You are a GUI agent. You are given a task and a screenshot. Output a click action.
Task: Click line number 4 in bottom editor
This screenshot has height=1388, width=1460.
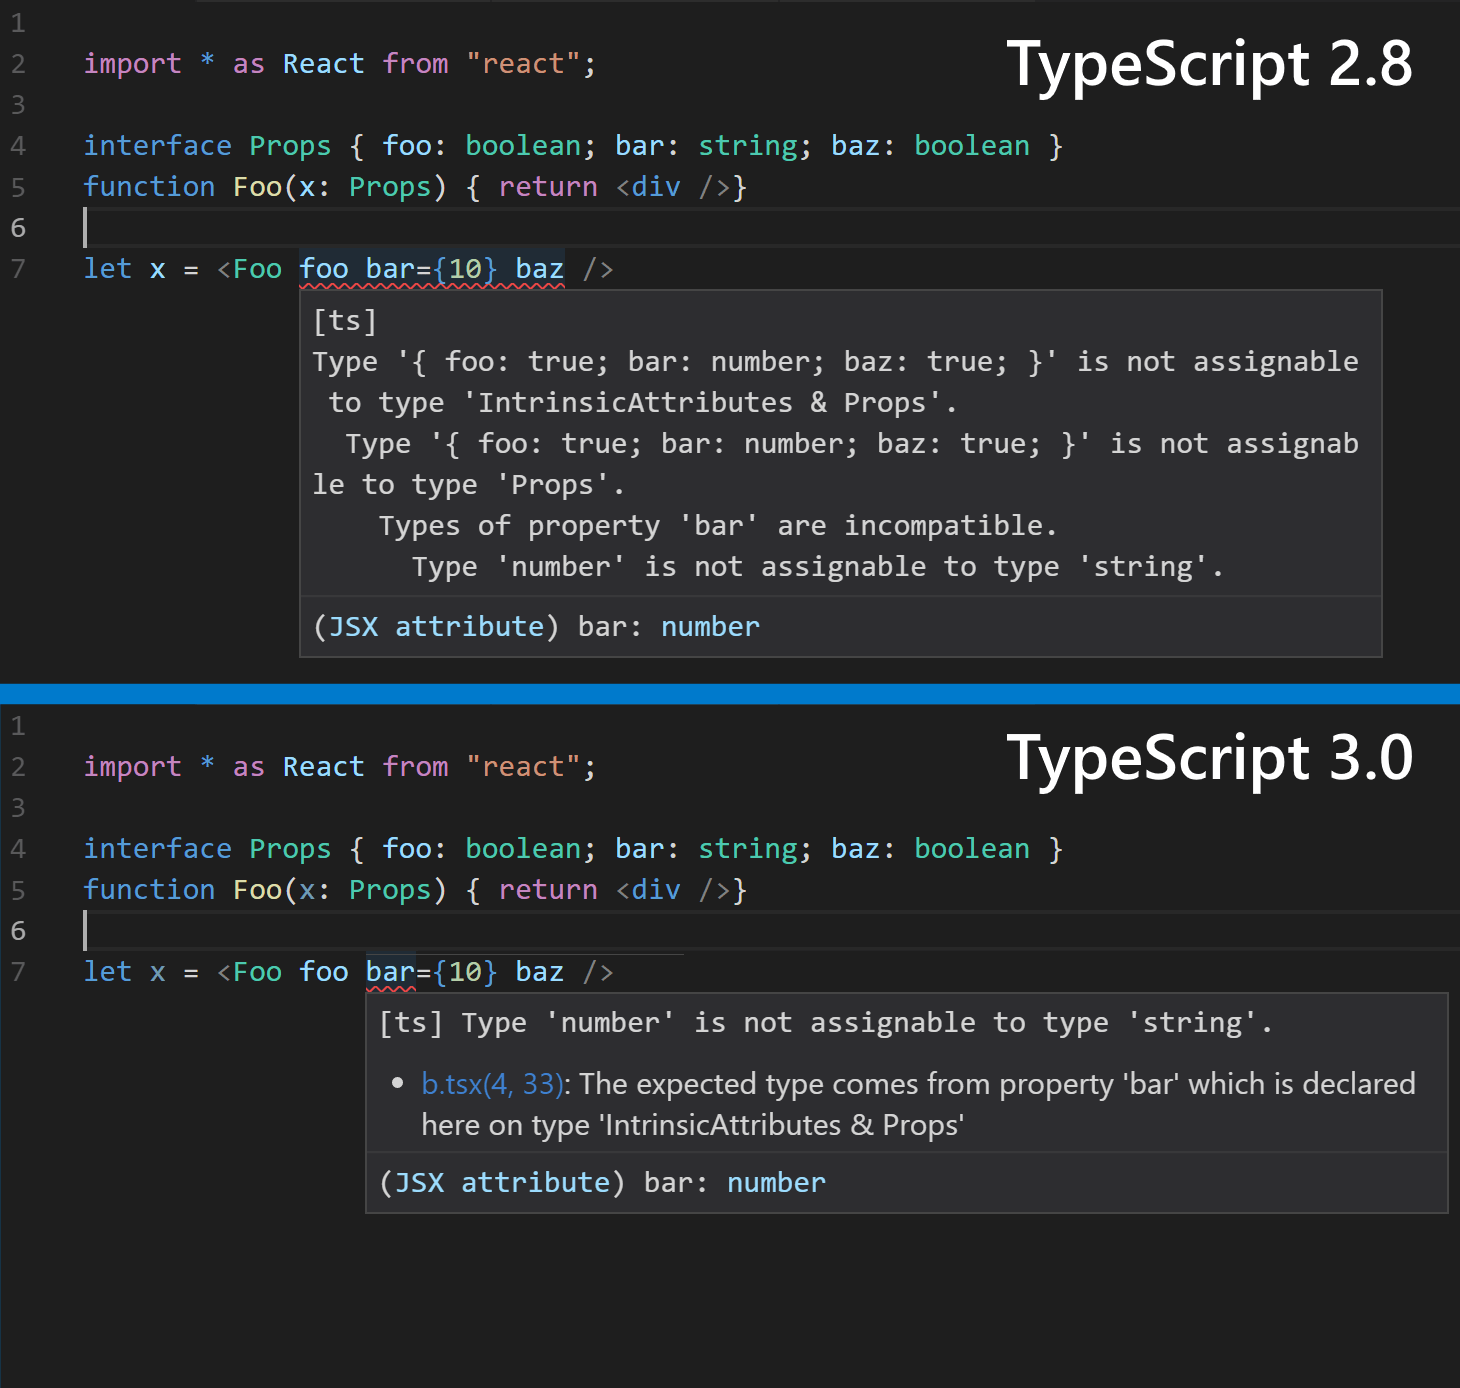18,848
